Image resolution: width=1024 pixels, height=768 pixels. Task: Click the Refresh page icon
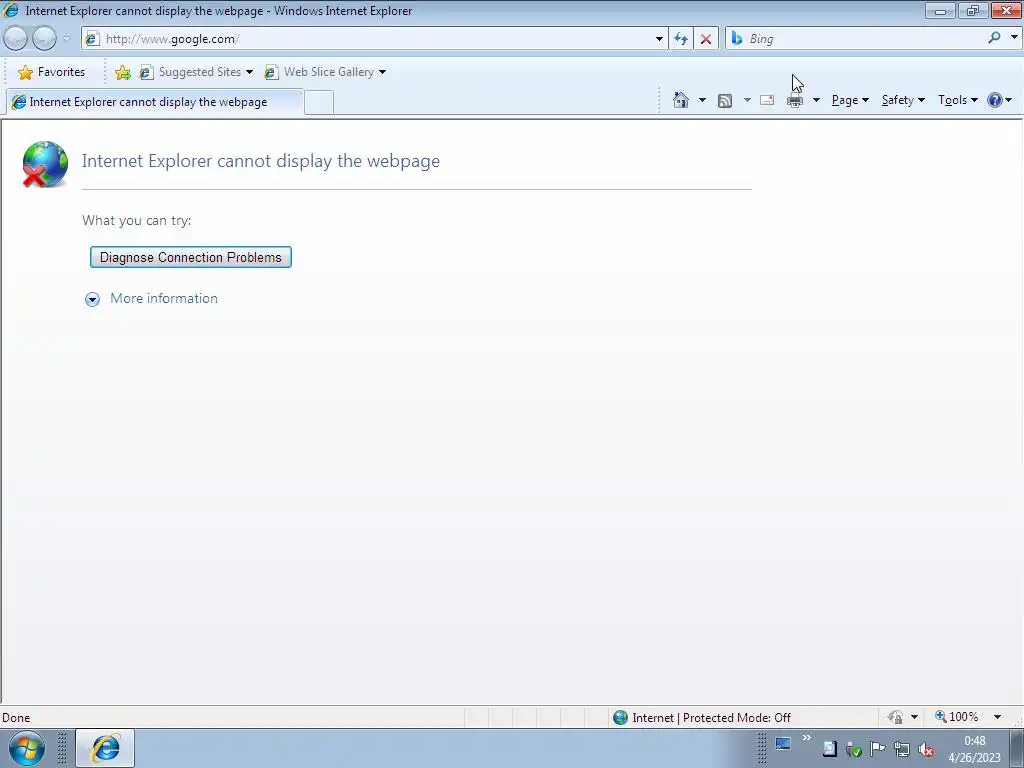pyautogui.click(x=680, y=39)
